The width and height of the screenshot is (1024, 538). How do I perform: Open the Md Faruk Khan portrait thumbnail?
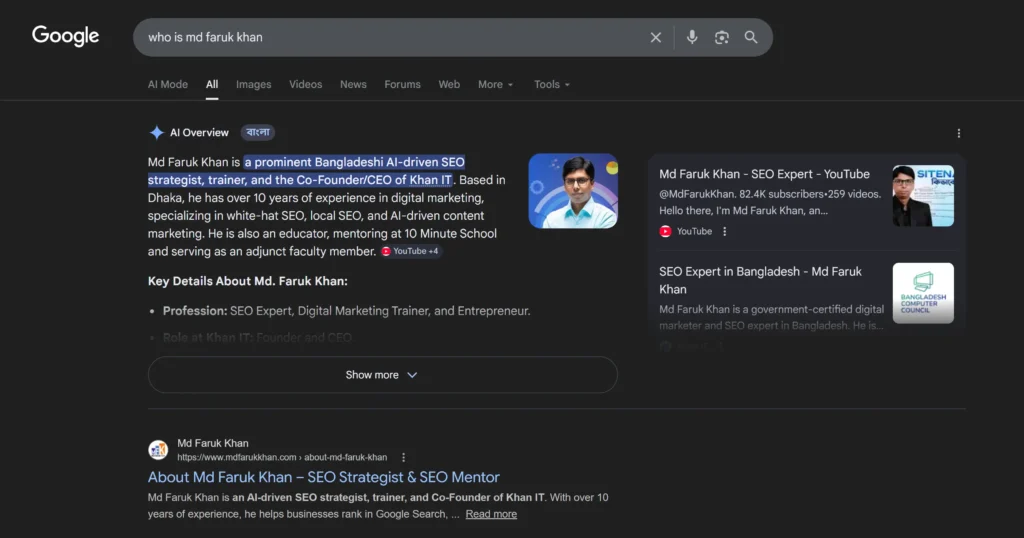click(x=573, y=191)
